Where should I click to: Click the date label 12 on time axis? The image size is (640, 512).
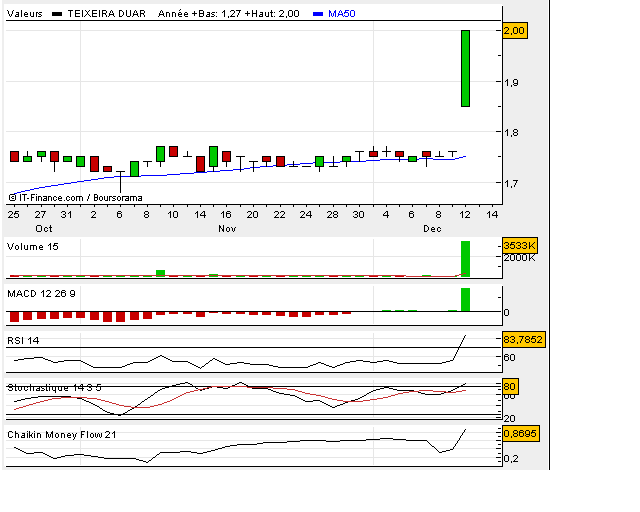[x=465, y=214]
